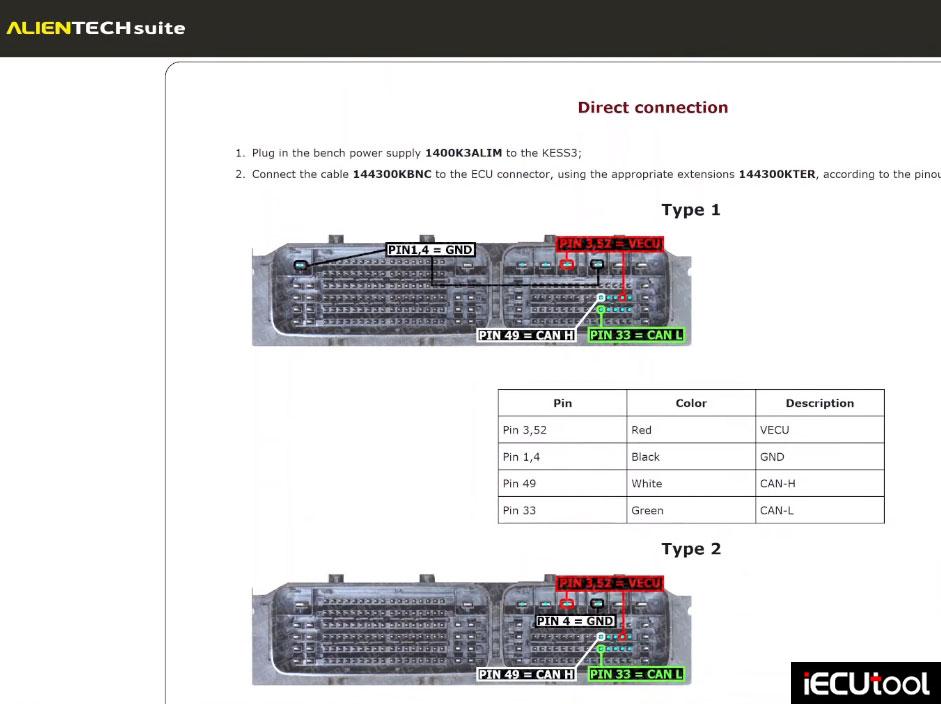The image size is (941, 704).
Task: Click the ALIENTECH suite logo
Action: click(x=95, y=28)
